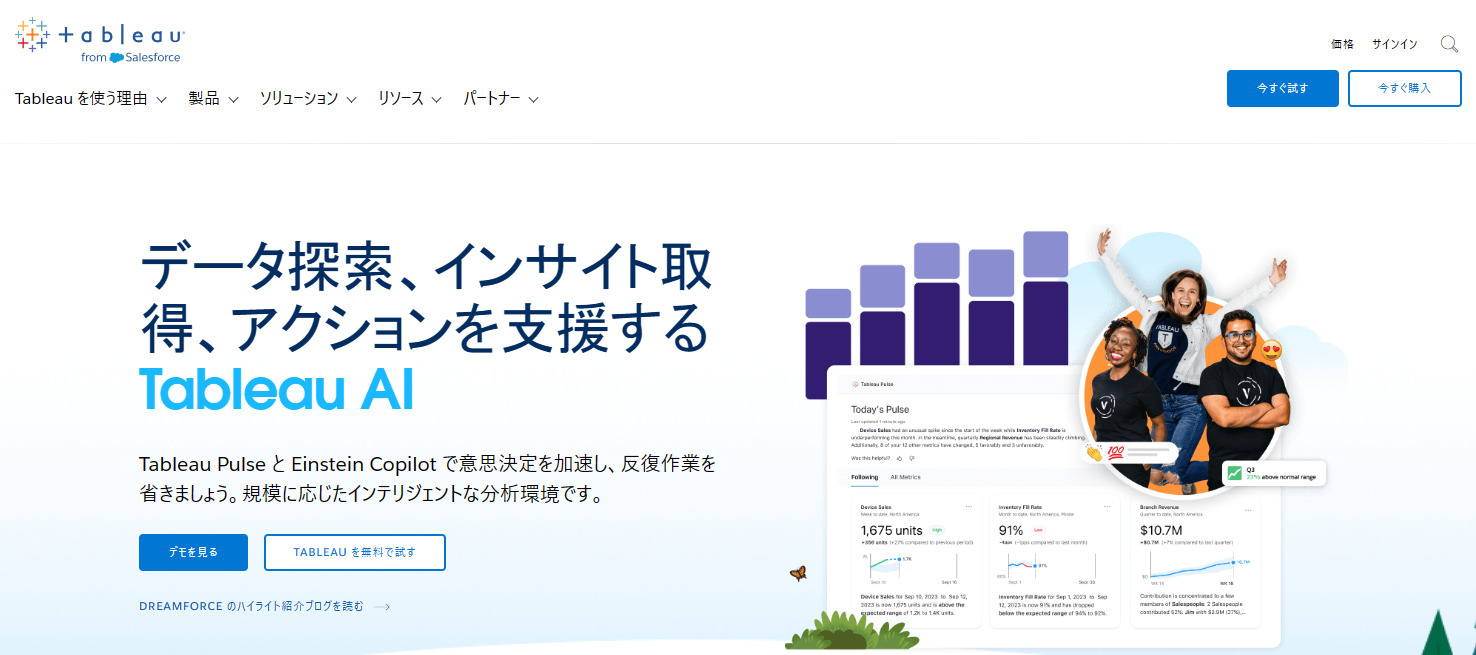Click the Tableau logo in header
The width and height of the screenshot is (1476, 655).
click(100, 40)
